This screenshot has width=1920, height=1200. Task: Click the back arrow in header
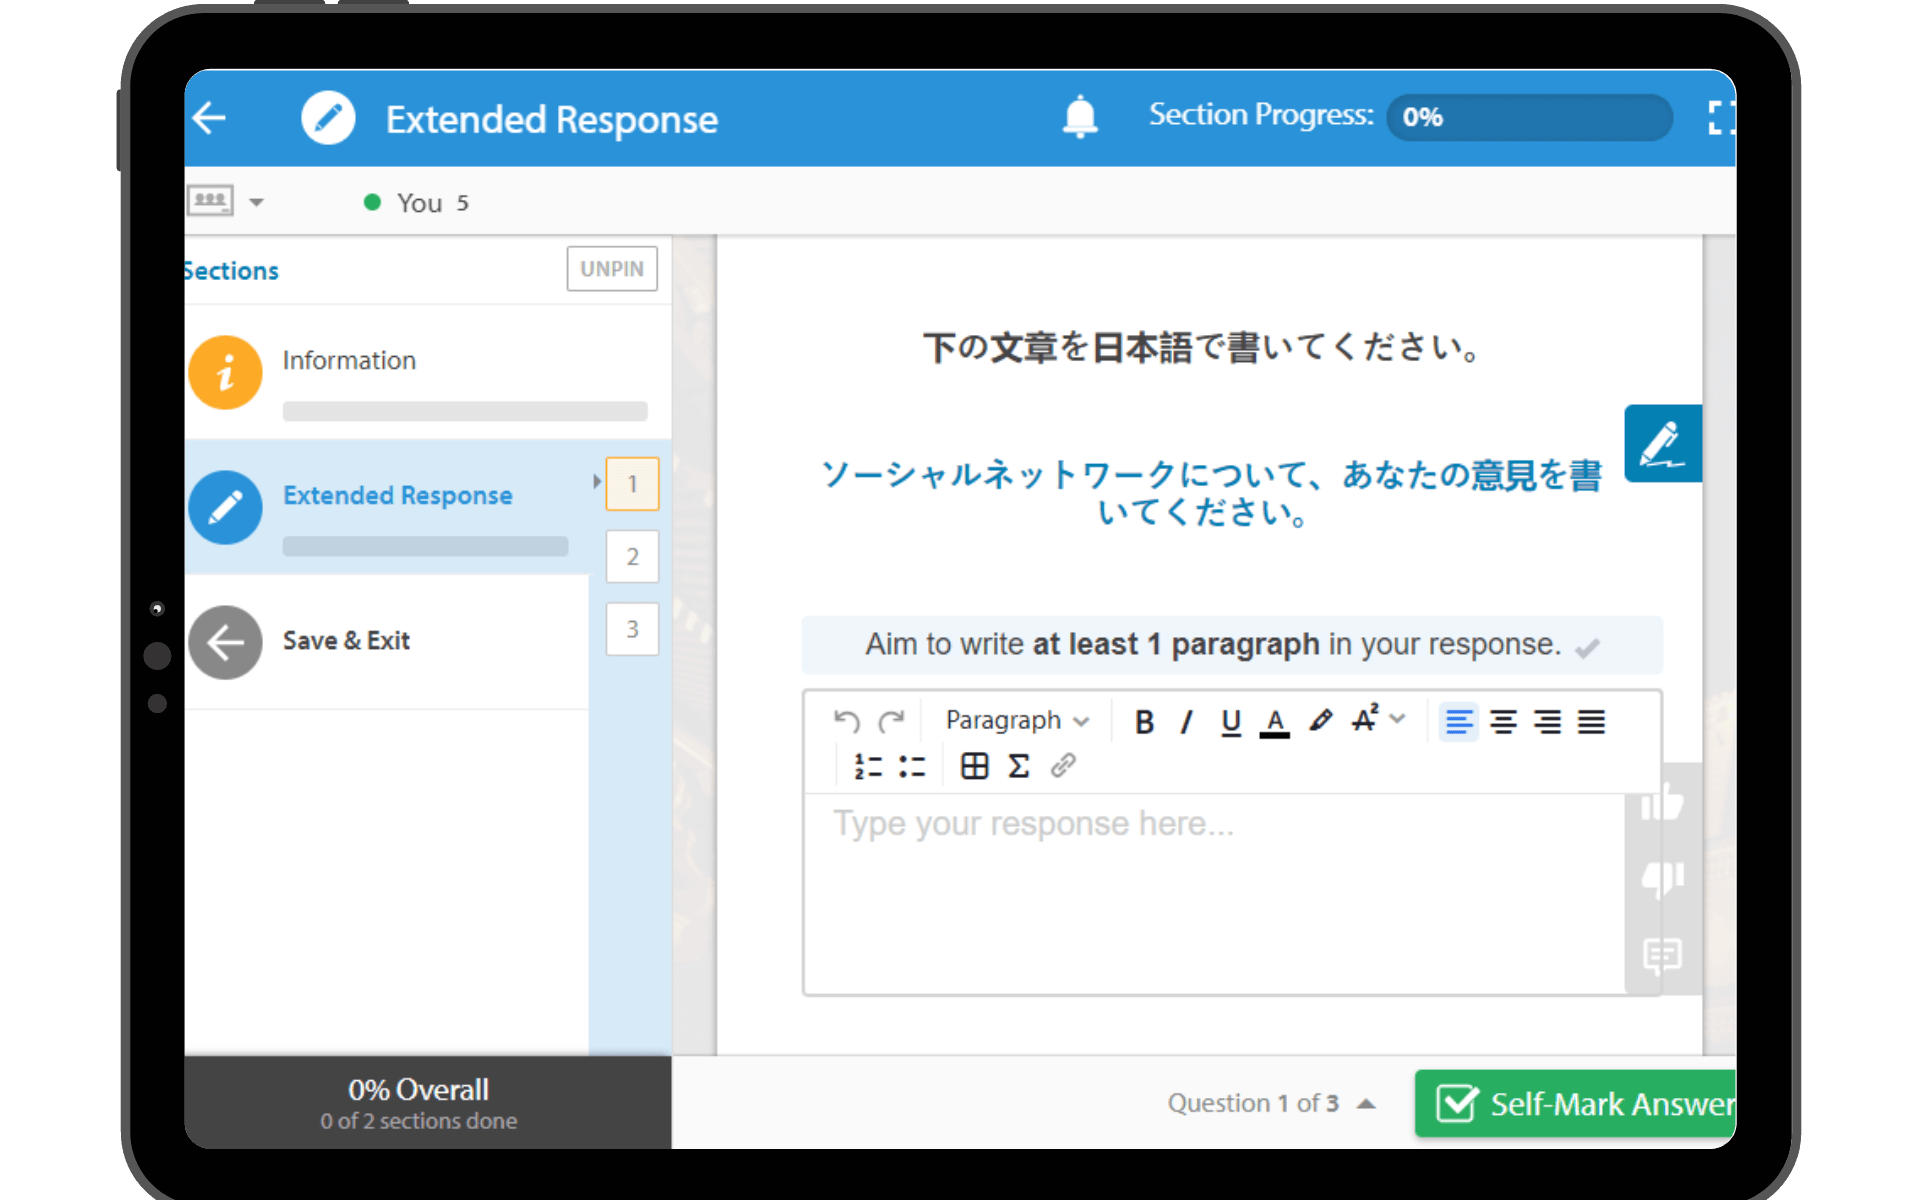[210, 118]
